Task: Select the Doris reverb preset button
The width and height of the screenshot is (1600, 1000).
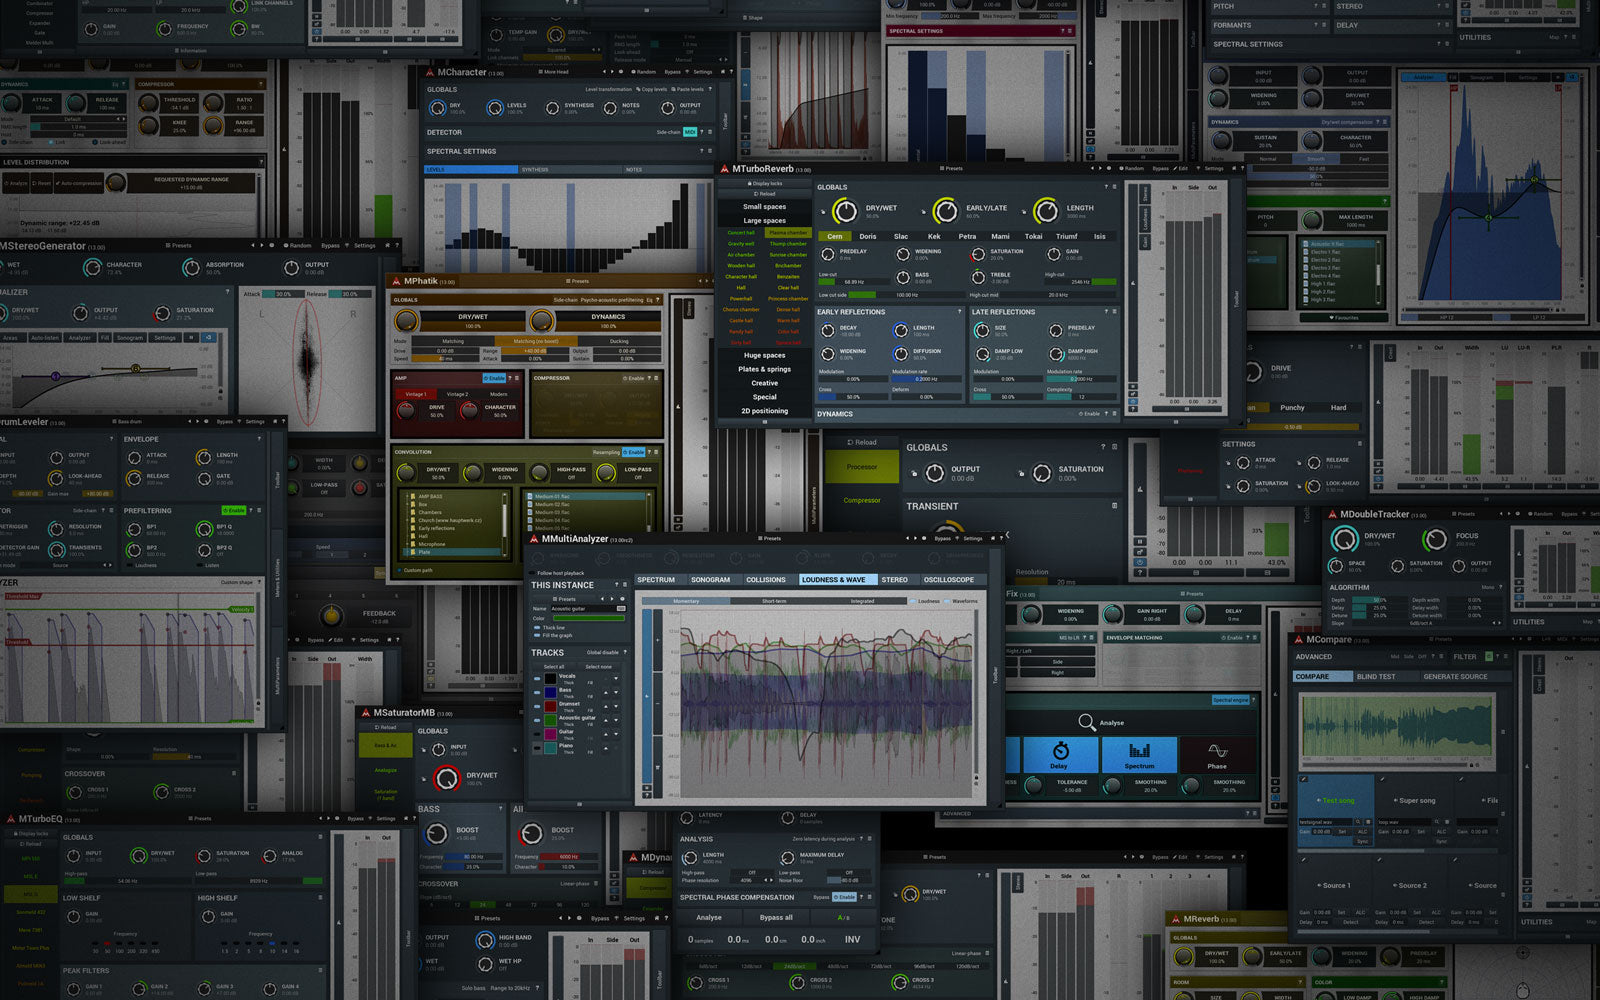Action: (x=867, y=237)
